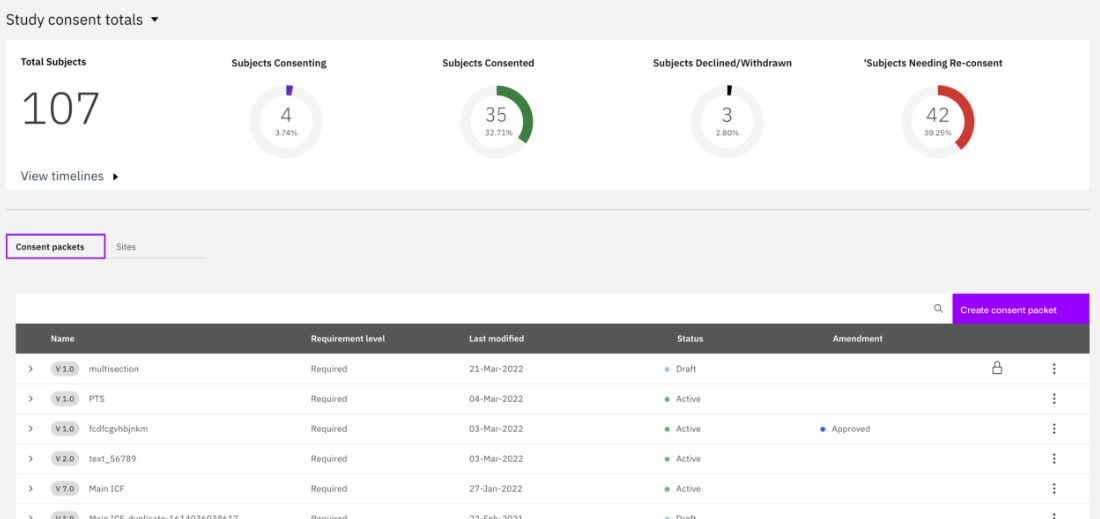The height and width of the screenshot is (519, 1100).
Task: Open the three-dot menu for PTS
Action: pos(1053,399)
